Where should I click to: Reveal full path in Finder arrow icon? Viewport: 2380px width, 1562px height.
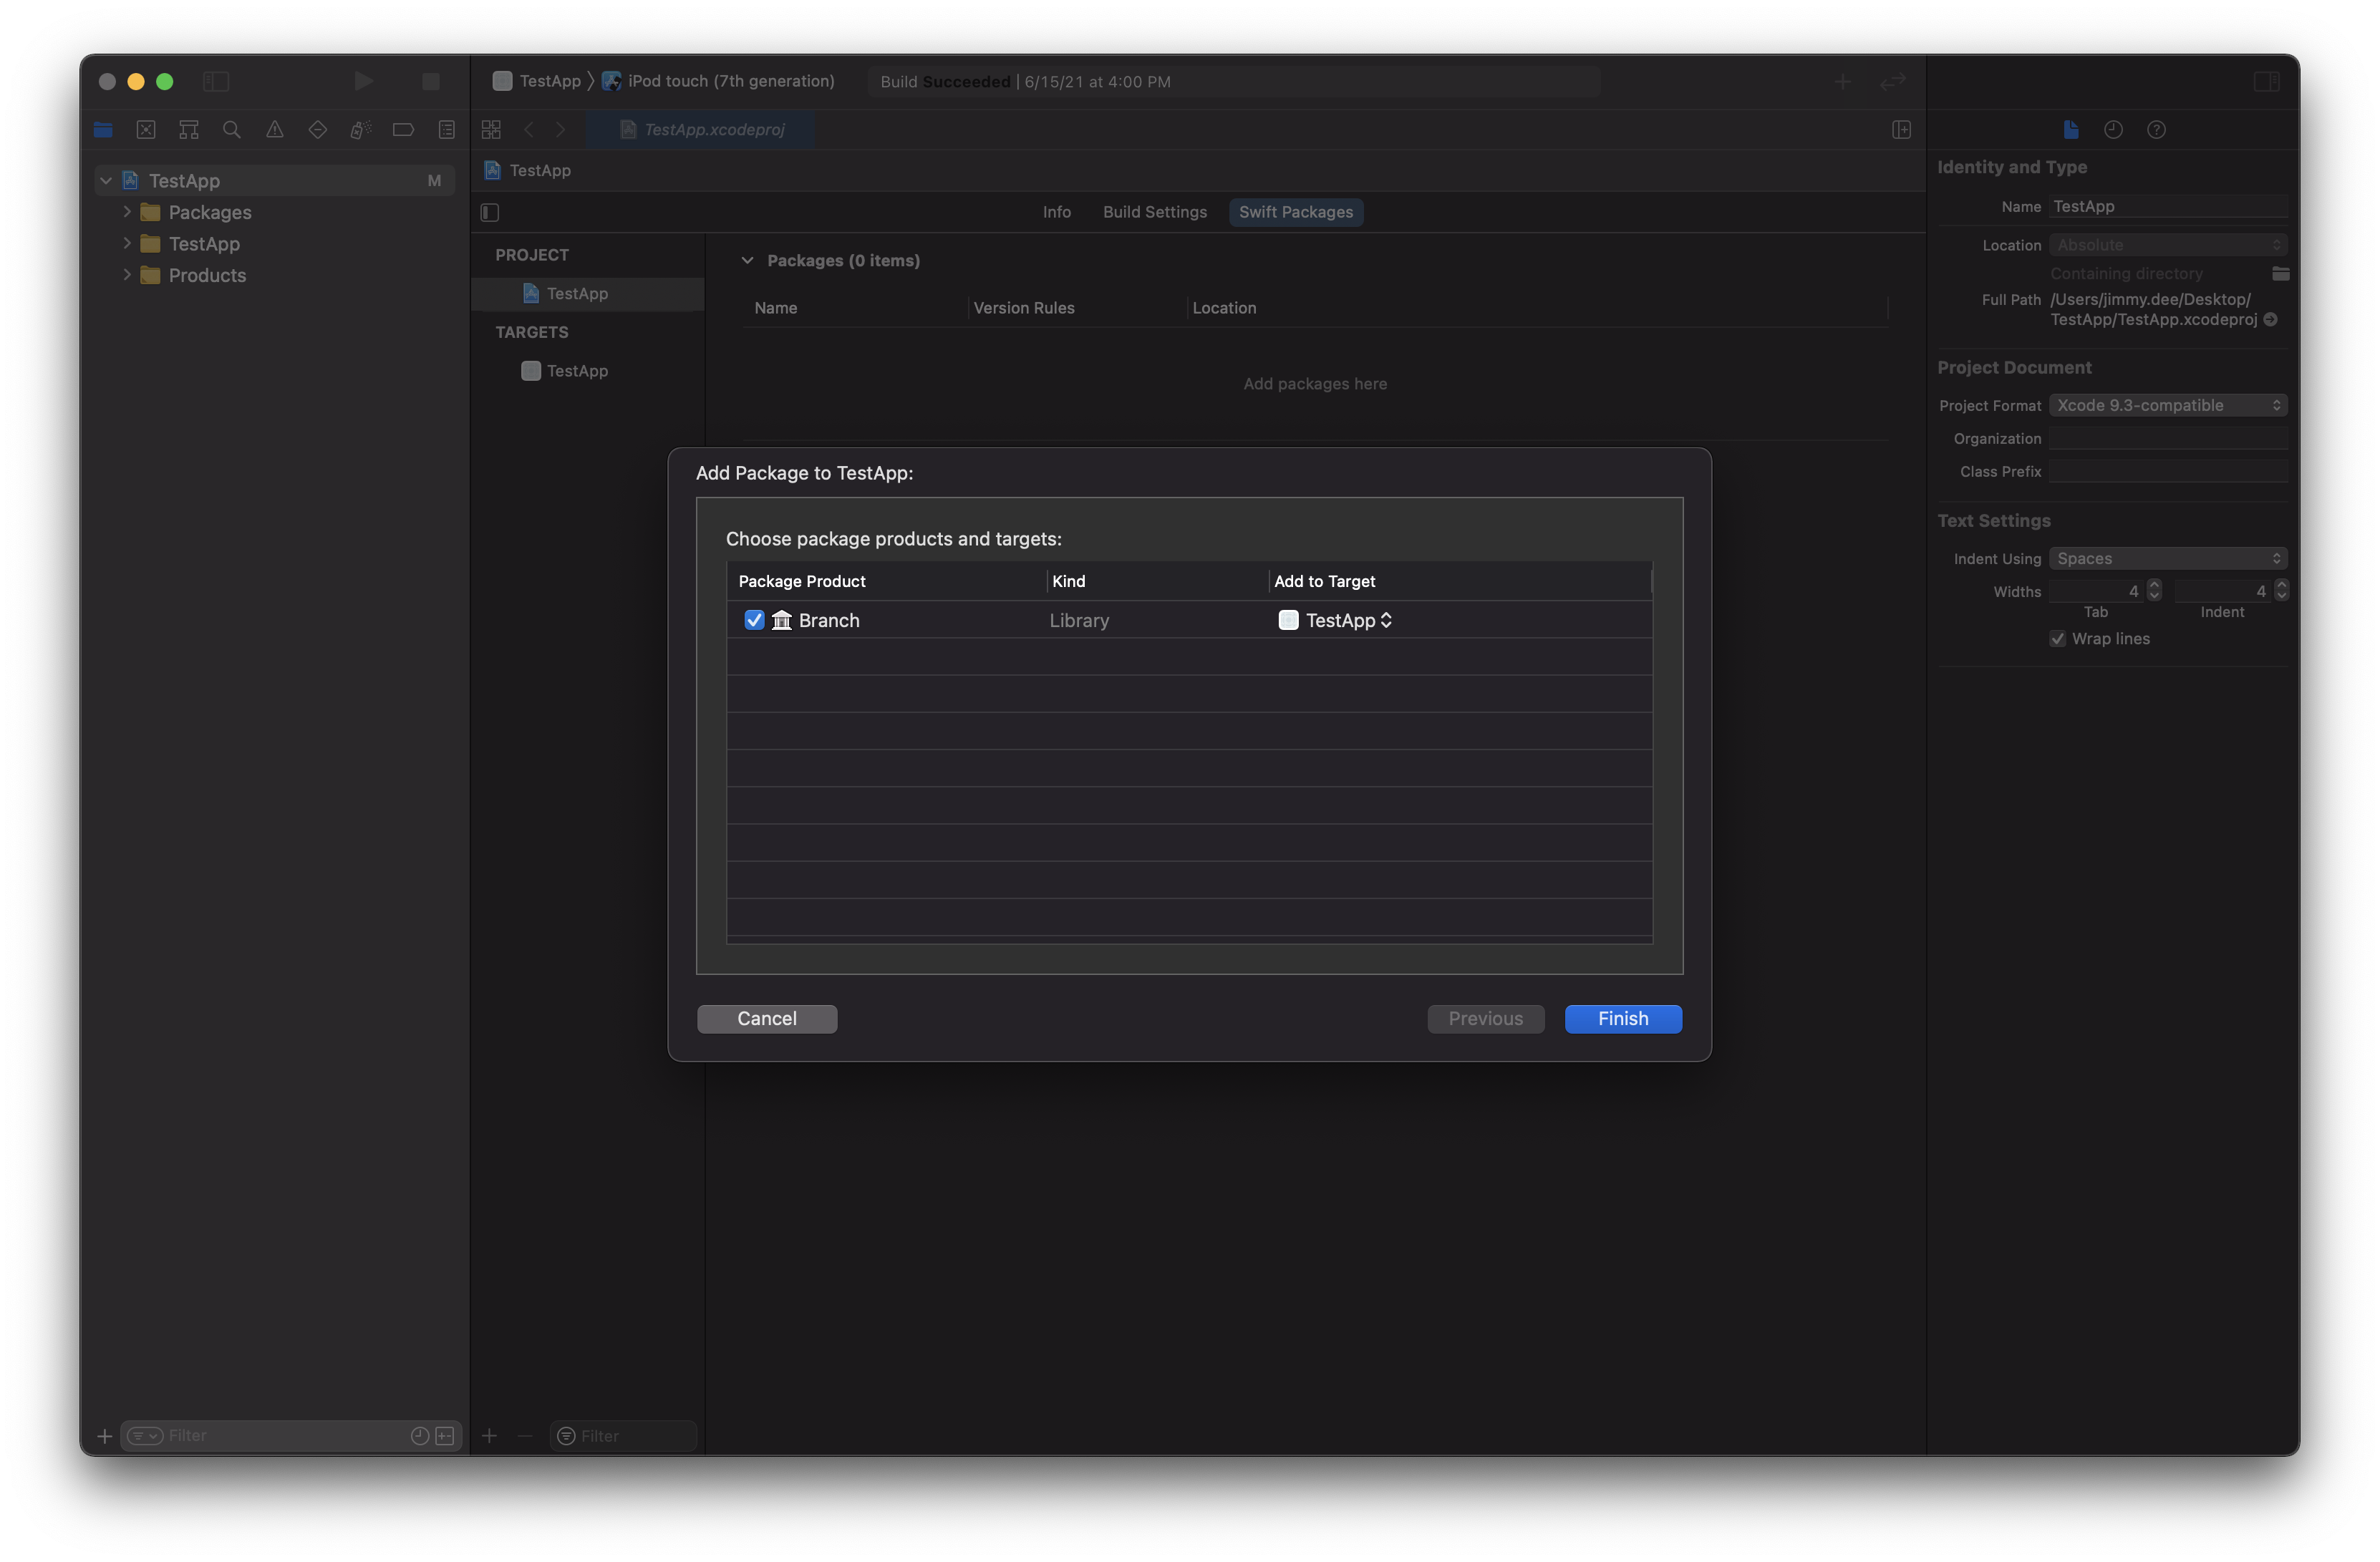tap(2271, 320)
